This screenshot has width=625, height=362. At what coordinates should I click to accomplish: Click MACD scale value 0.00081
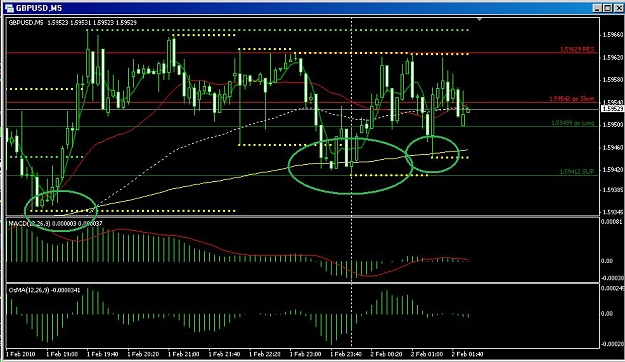612,221
